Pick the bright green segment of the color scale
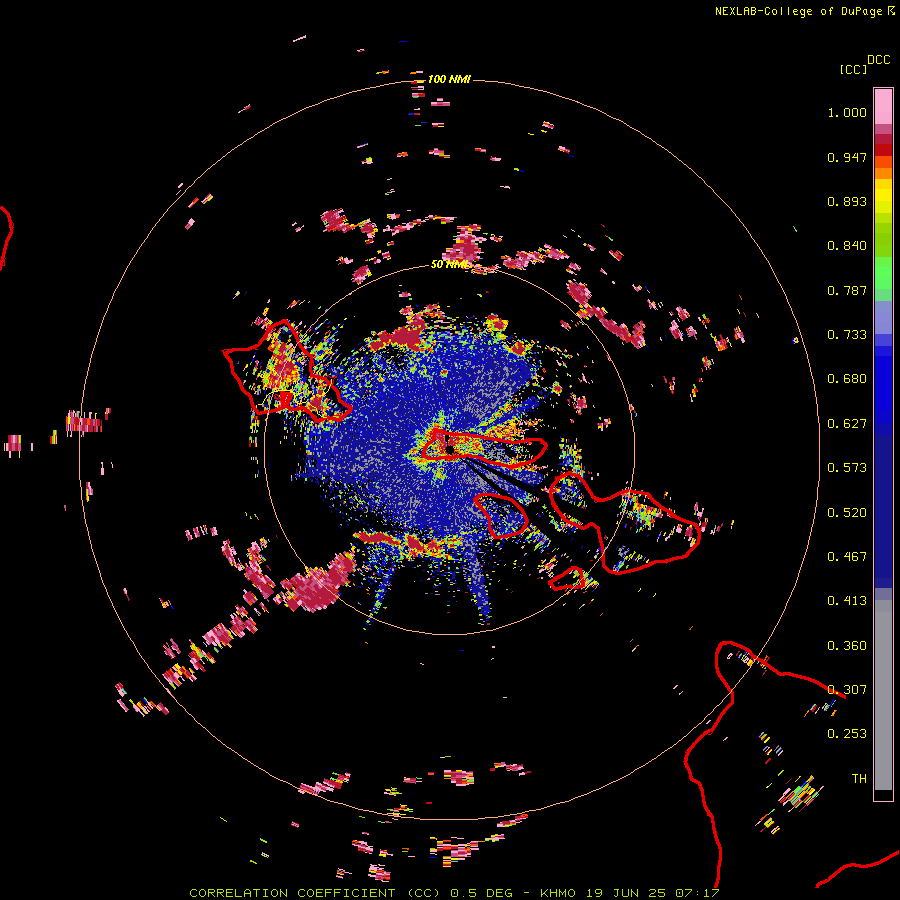The width and height of the screenshot is (900, 900). click(883, 273)
